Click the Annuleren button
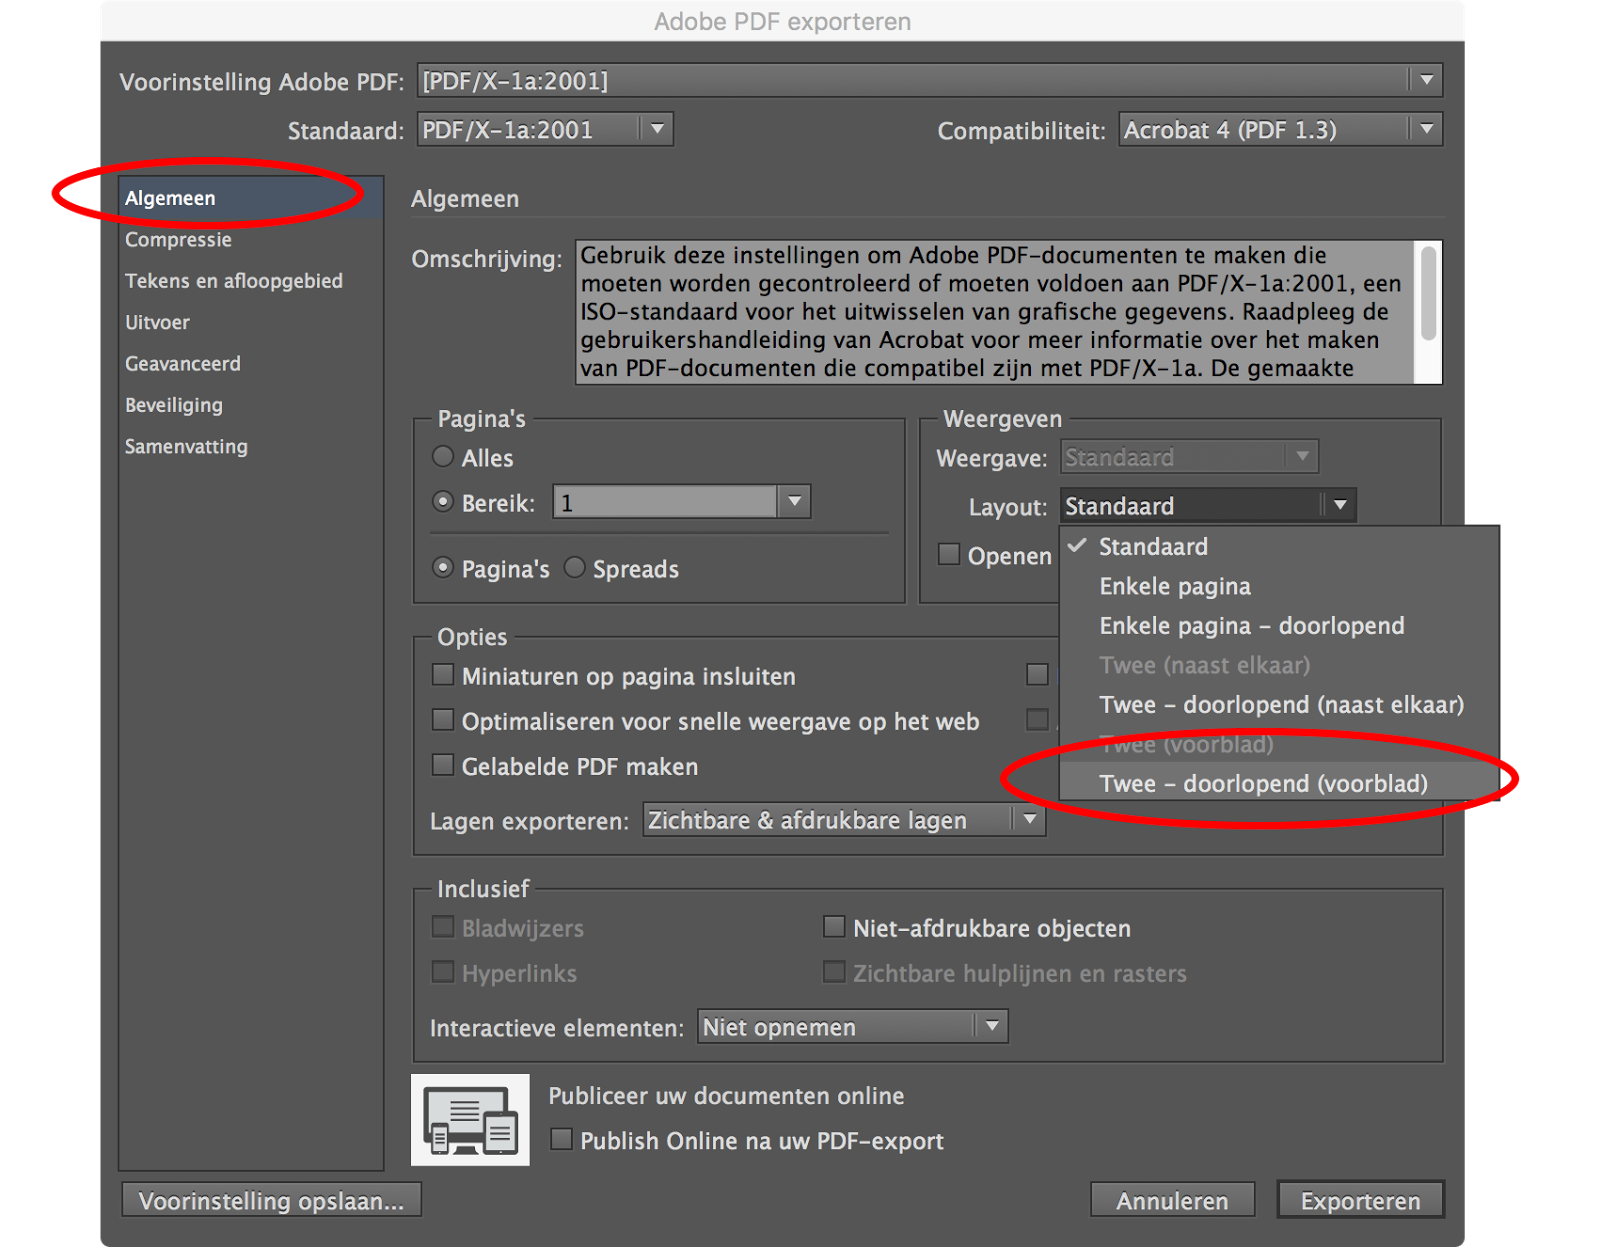The image size is (1600, 1247). [1172, 1200]
